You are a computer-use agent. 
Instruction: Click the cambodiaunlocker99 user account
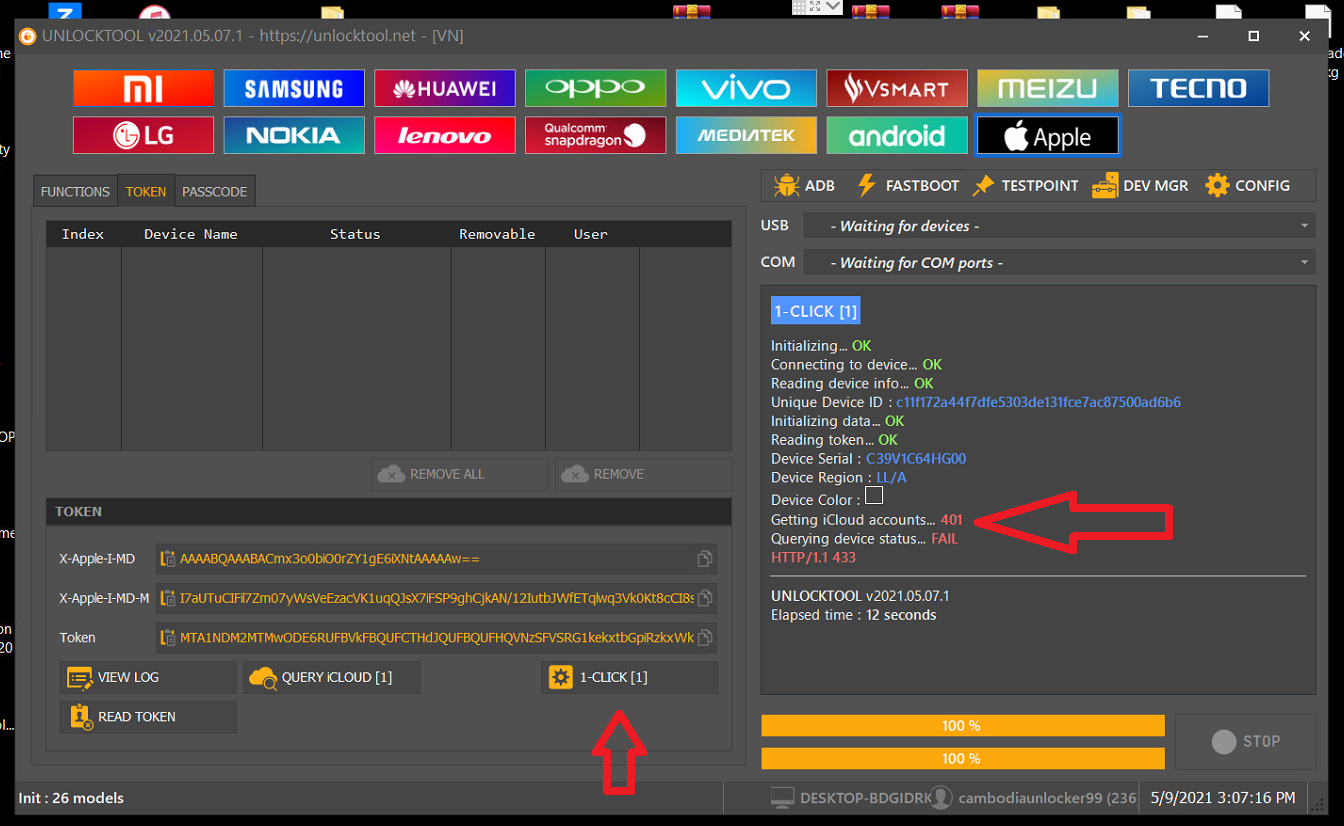[1047, 798]
